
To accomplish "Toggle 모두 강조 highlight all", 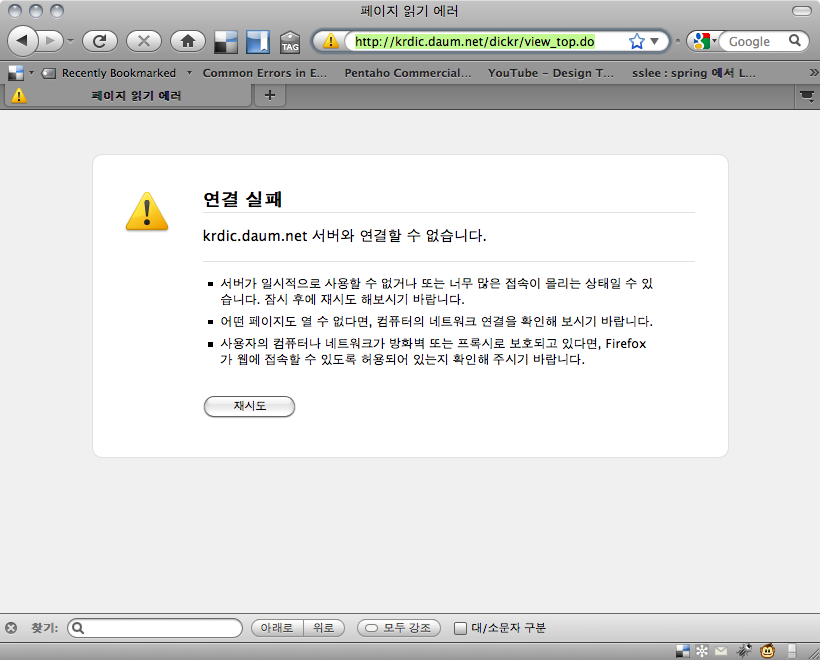I will 399,628.
